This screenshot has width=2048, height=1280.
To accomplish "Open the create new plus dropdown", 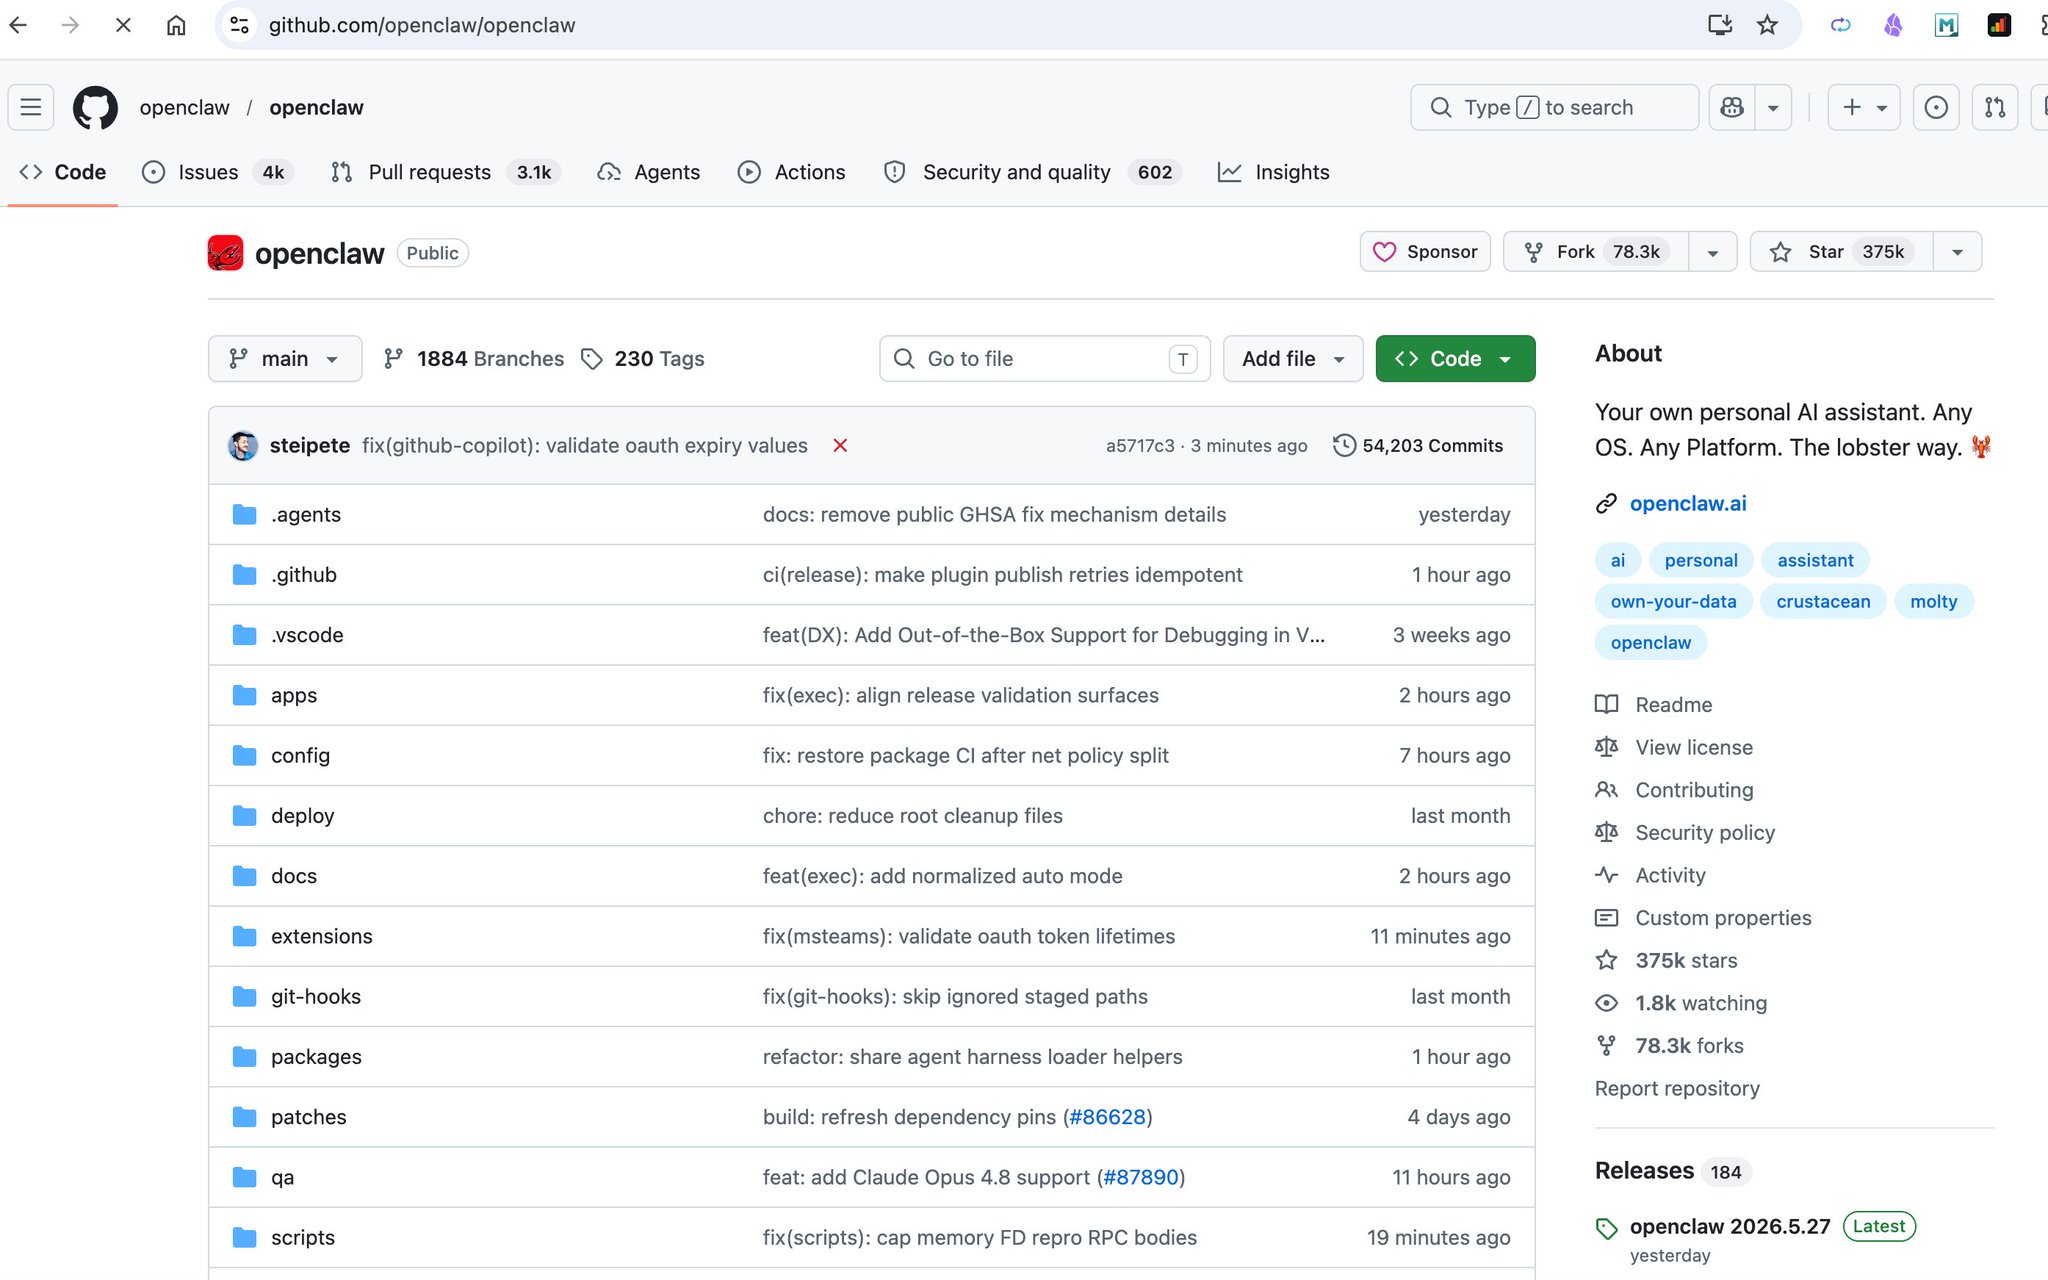I will pos(1864,107).
